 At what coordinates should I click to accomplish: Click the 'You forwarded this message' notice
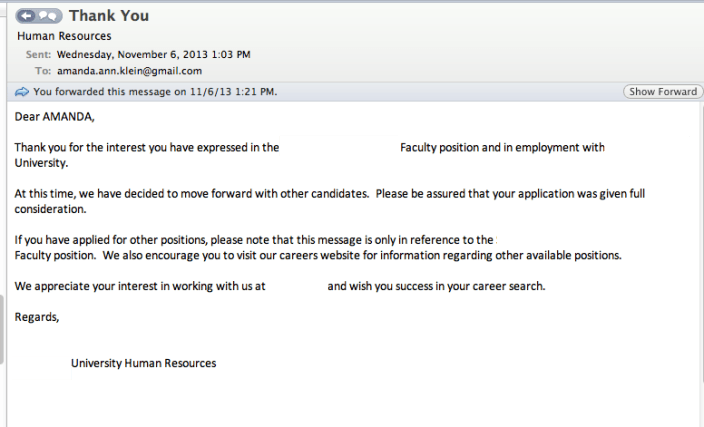[155, 92]
